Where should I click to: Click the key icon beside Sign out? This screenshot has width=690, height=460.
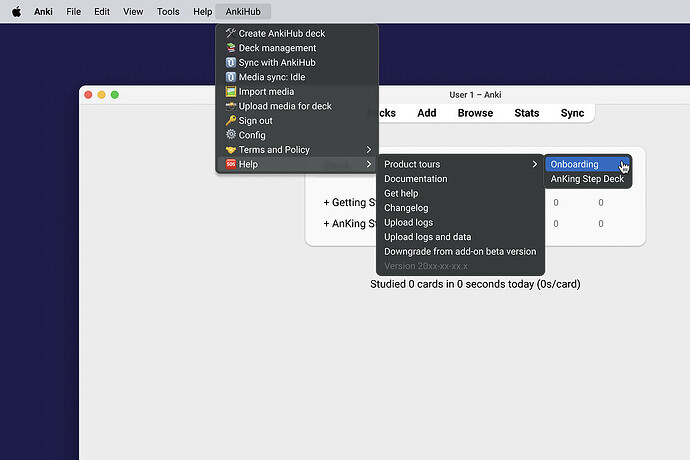(x=231, y=120)
